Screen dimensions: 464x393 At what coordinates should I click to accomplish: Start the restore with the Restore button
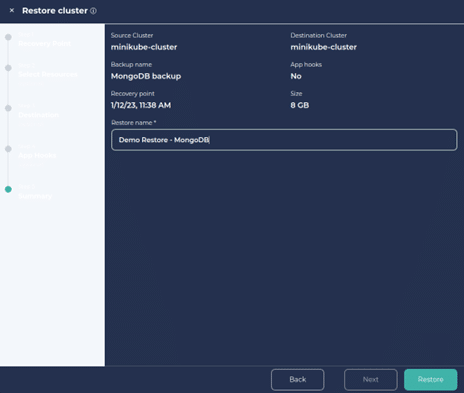430,379
